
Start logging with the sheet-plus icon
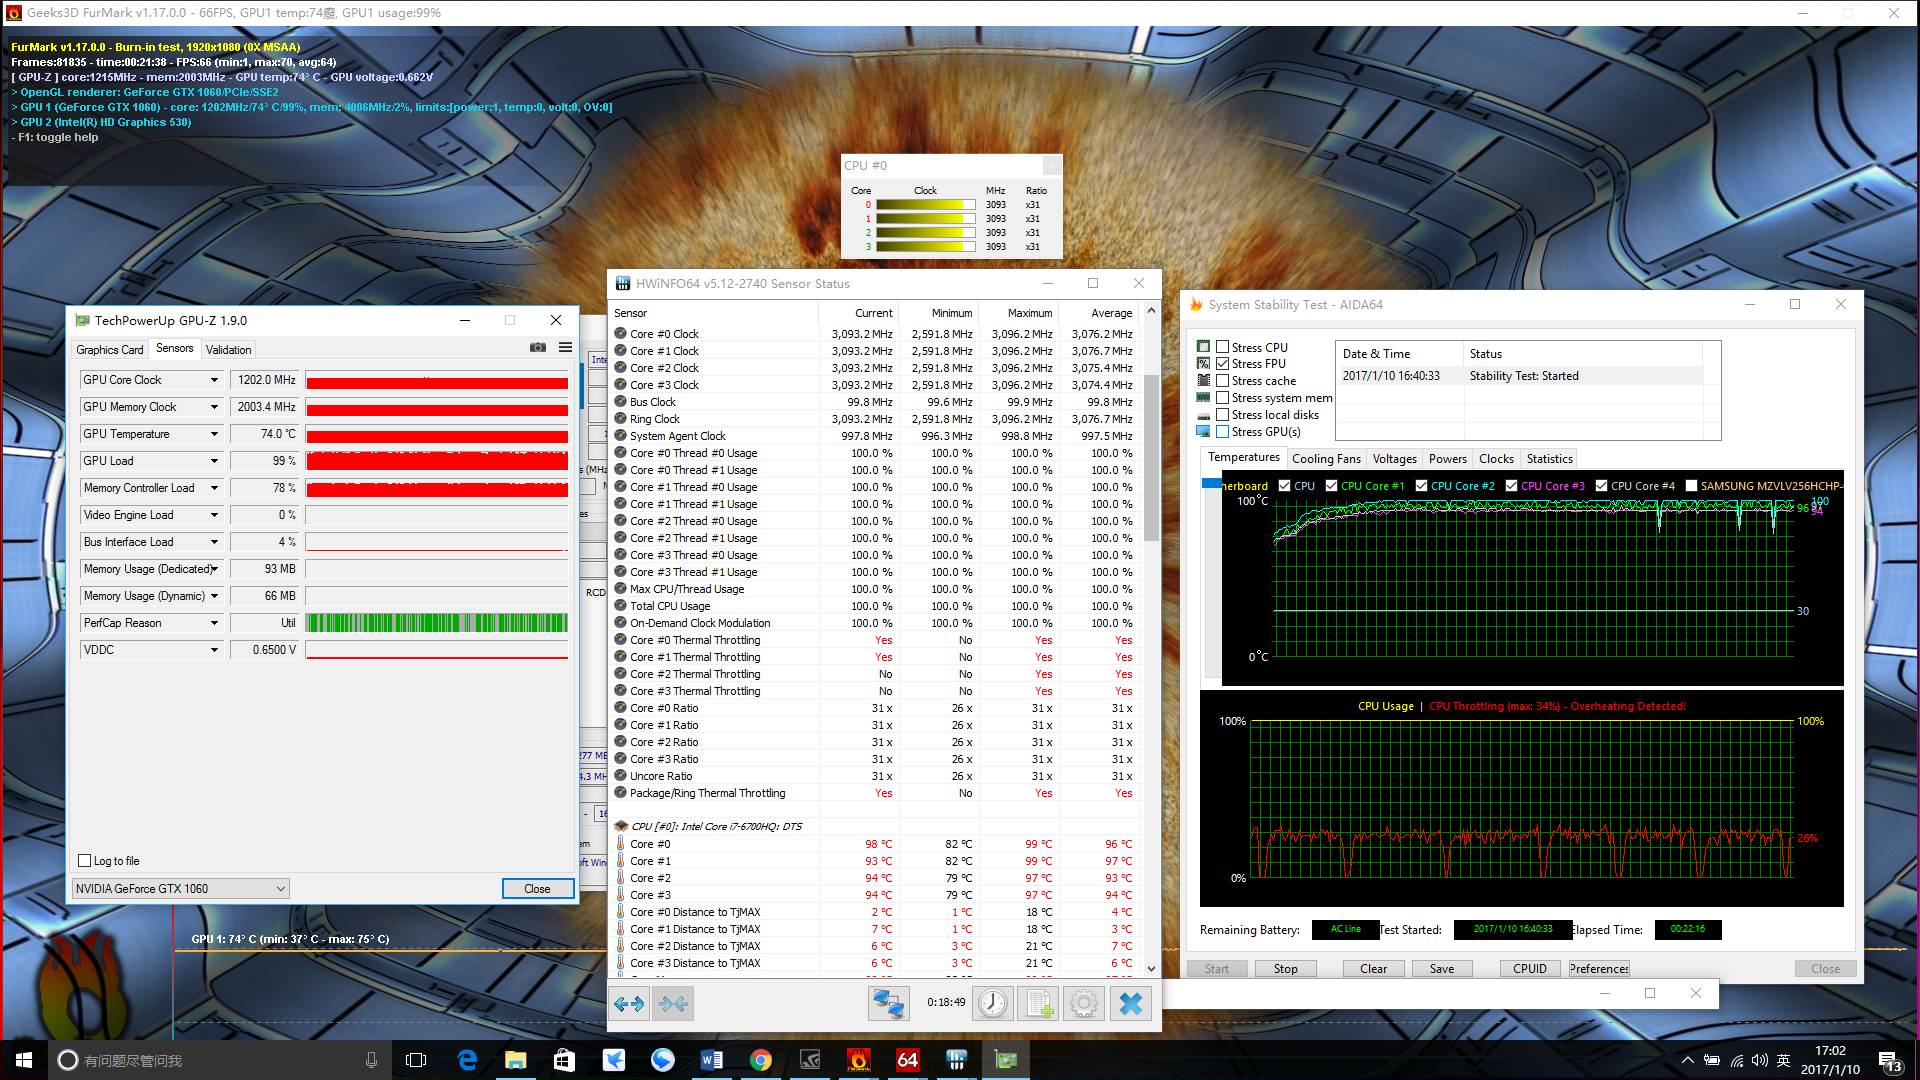pyautogui.click(x=1040, y=1003)
